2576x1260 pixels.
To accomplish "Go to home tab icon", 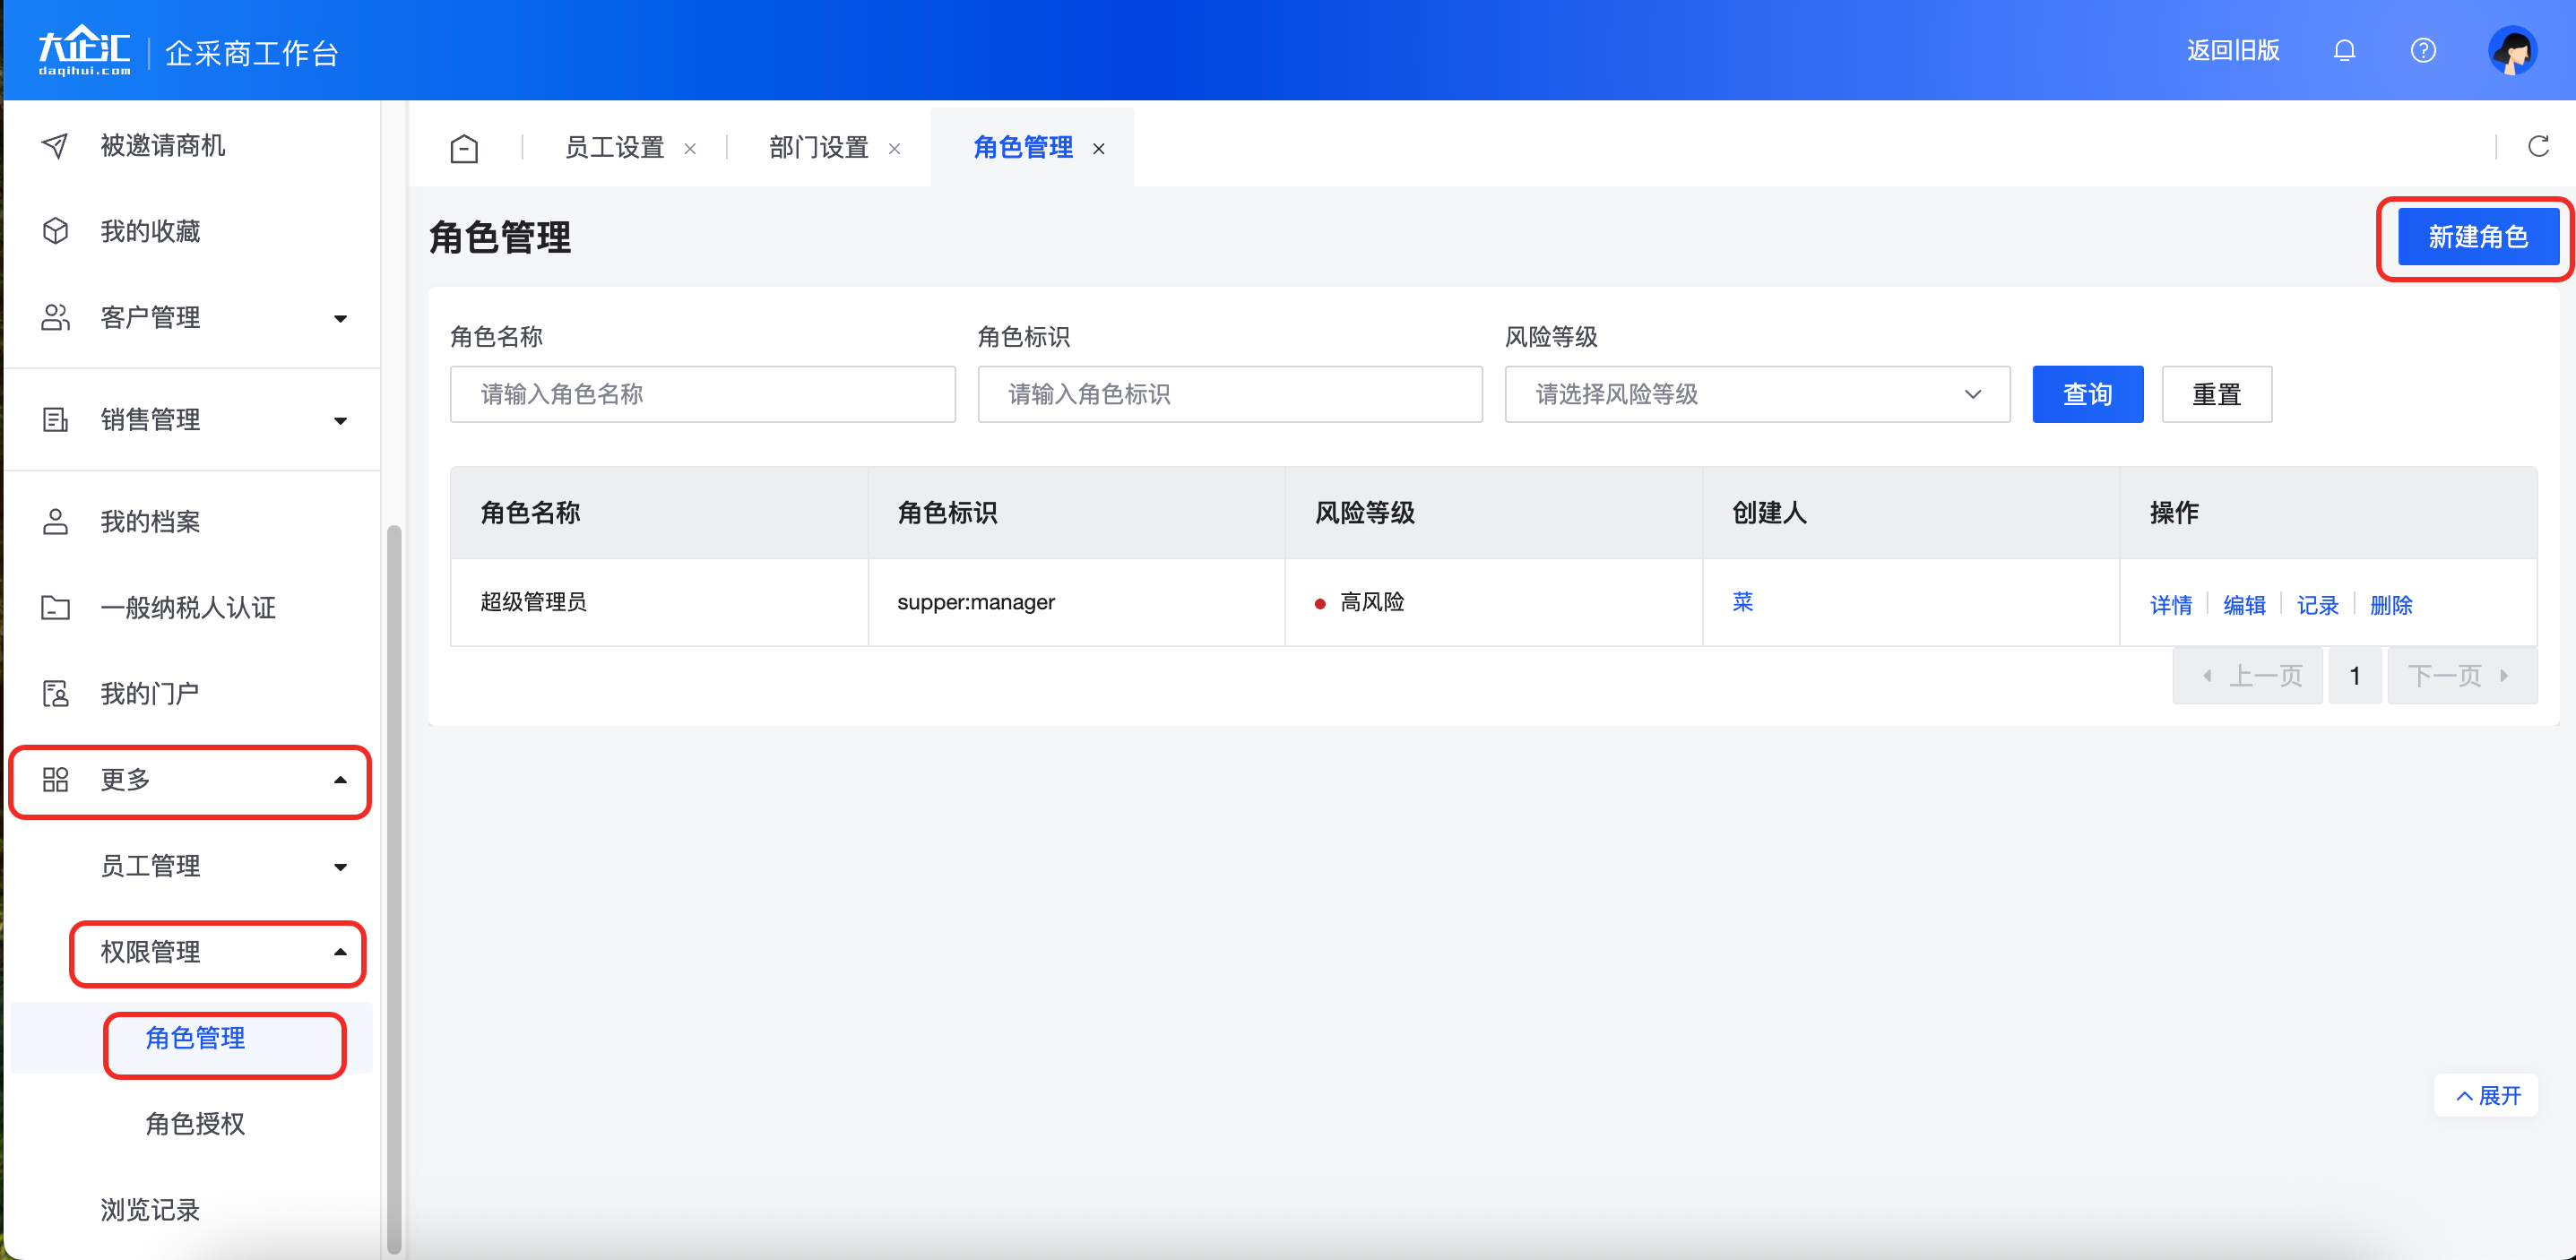I will tap(464, 148).
